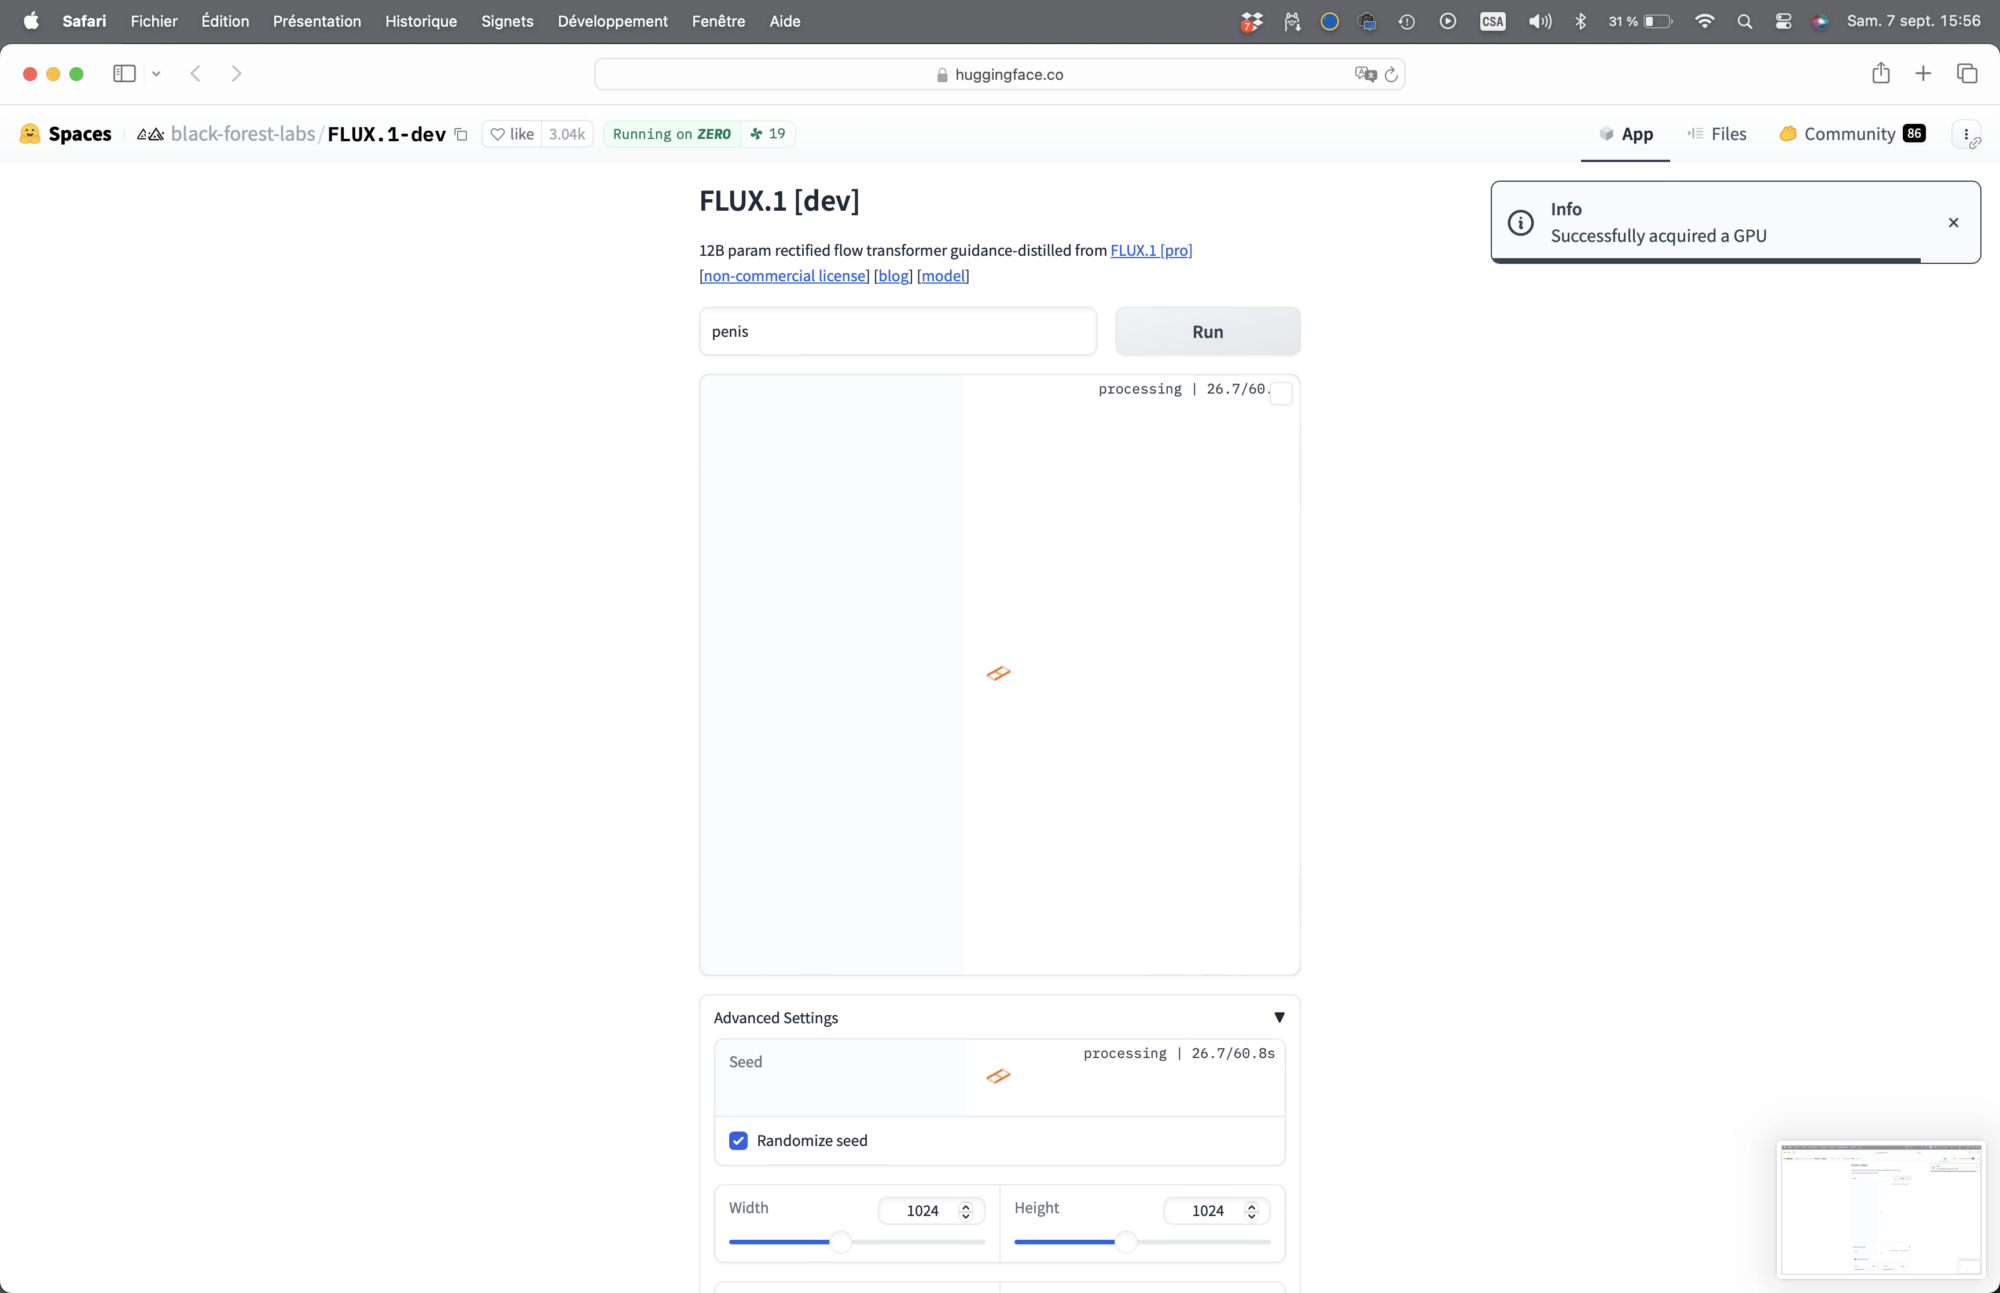Open the non-commercial license link
This screenshot has height=1293, width=2000.
click(x=784, y=276)
